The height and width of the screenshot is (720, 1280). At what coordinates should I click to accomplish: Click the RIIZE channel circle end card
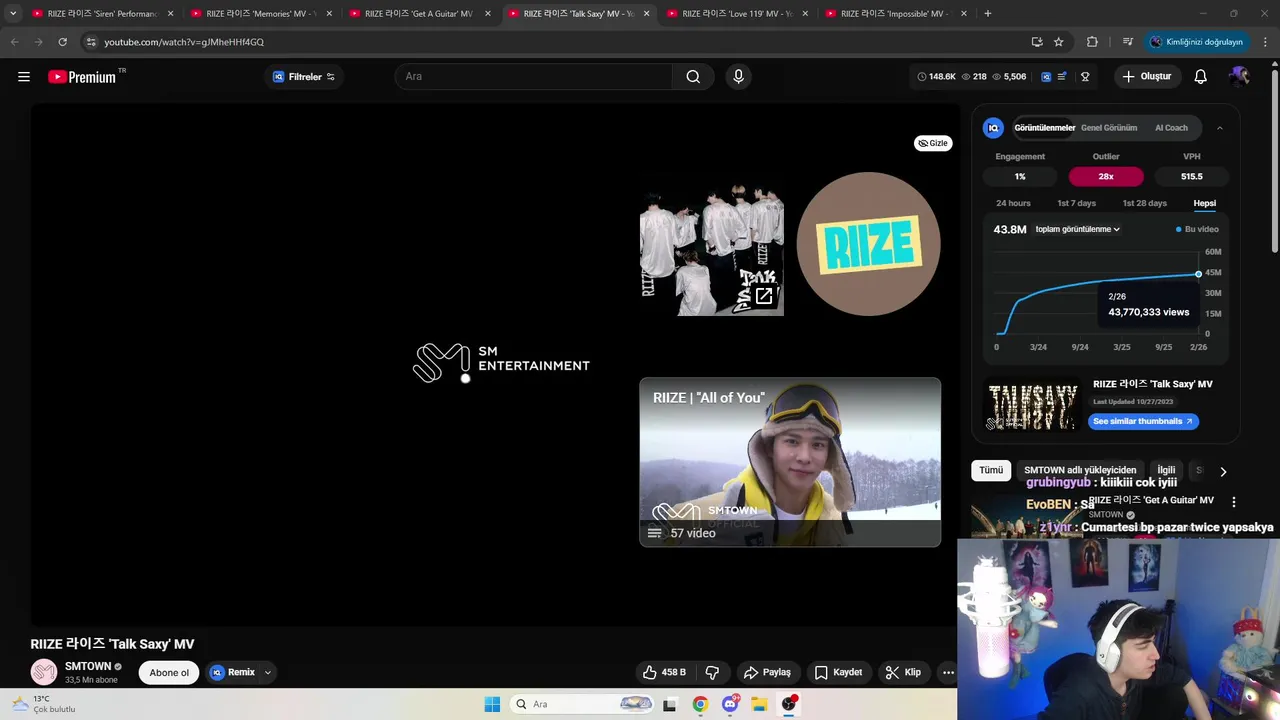tap(868, 244)
